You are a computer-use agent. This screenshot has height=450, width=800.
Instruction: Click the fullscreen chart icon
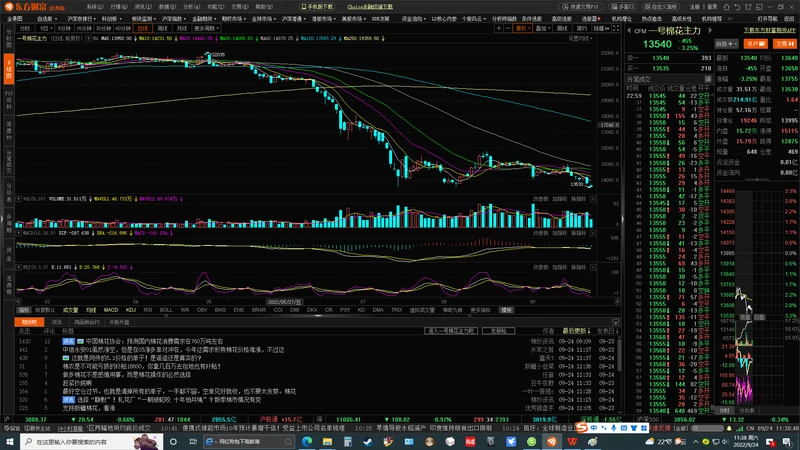pos(616,29)
